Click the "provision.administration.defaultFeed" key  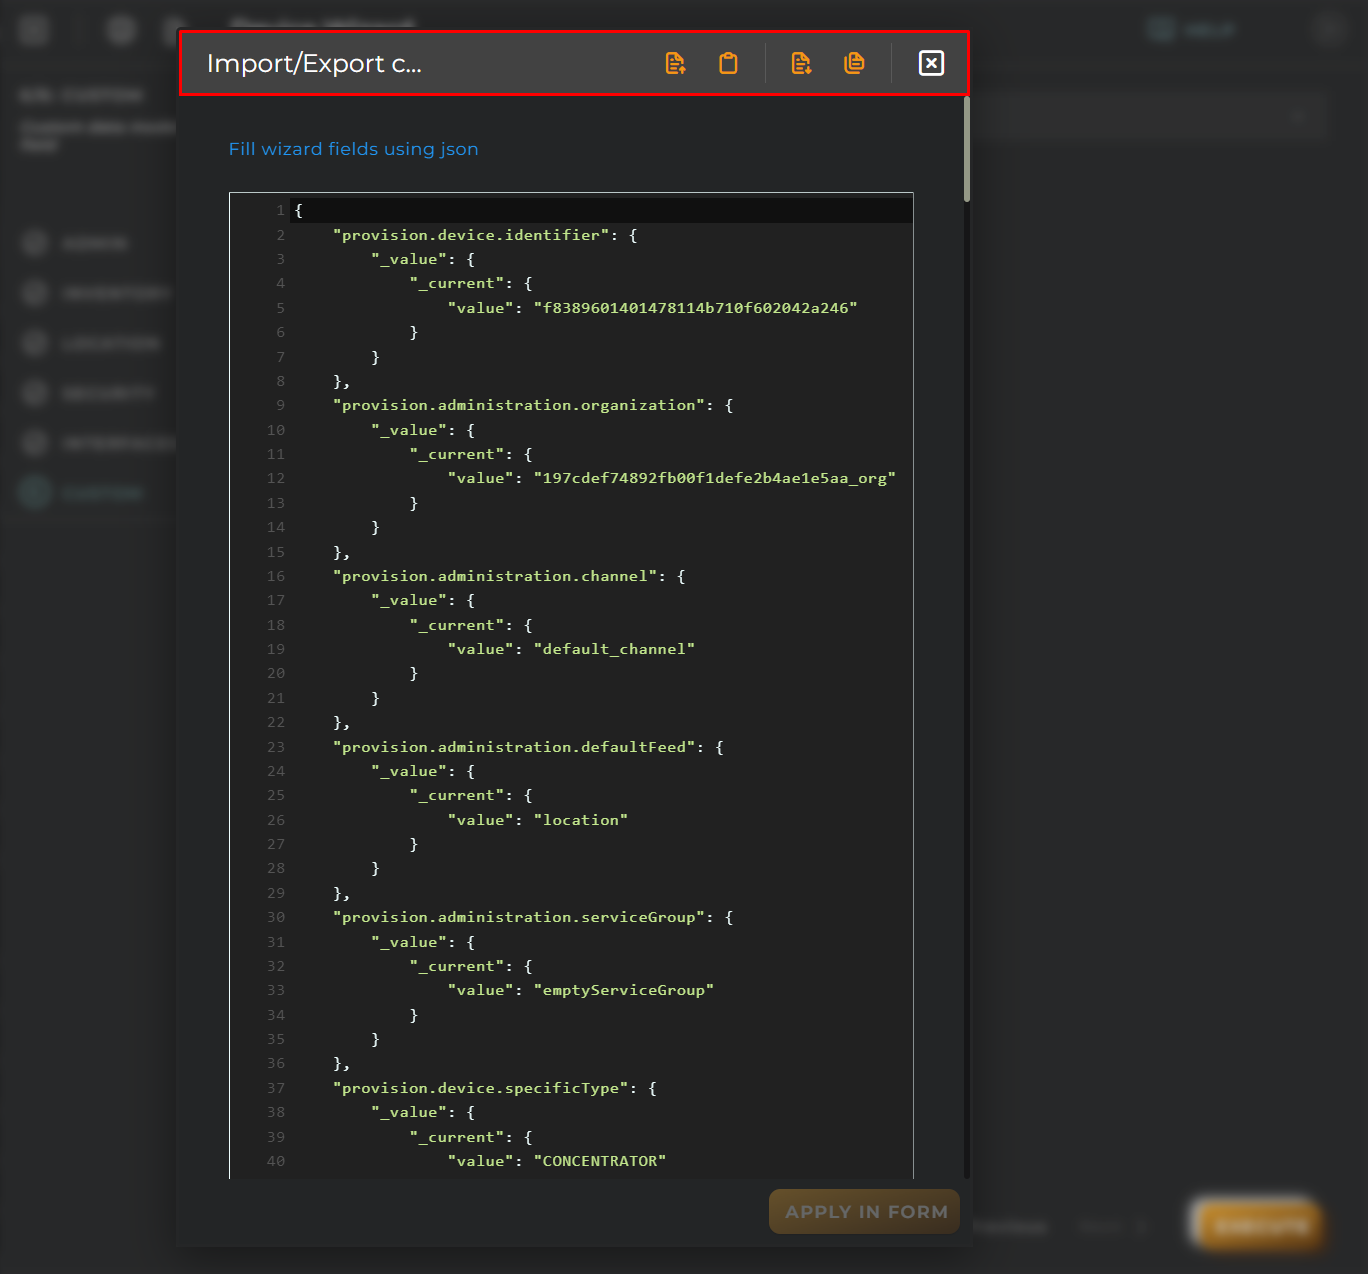(x=514, y=747)
